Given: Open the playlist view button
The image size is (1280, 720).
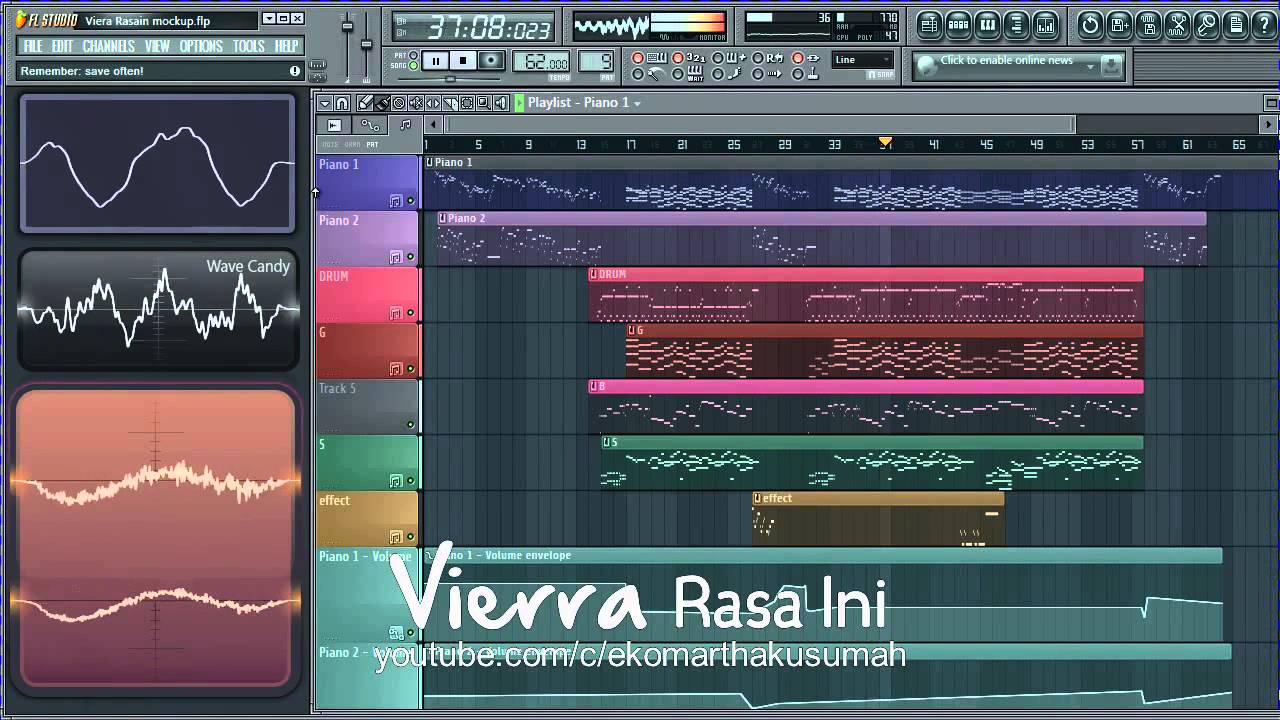Looking at the screenshot, I should (929, 25).
